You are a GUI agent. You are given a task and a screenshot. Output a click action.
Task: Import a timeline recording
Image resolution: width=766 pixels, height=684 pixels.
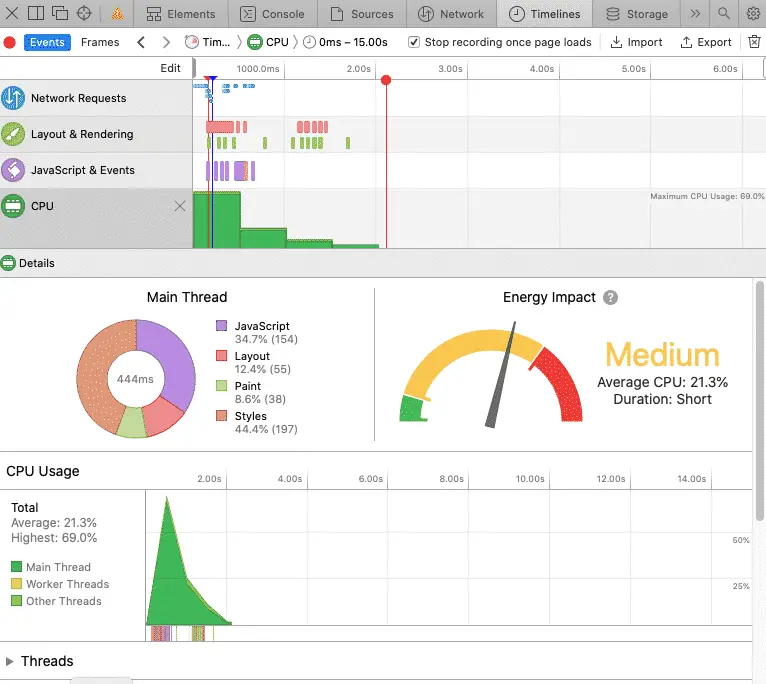point(637,43)
